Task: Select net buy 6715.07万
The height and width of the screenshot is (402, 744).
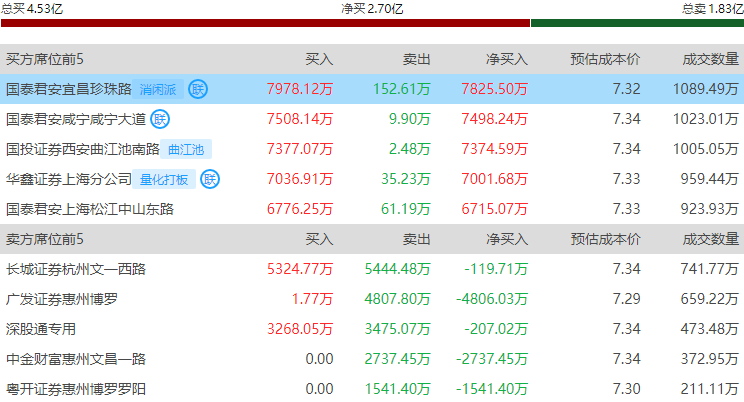Action: pyautogui.click(x=494, y=209)
